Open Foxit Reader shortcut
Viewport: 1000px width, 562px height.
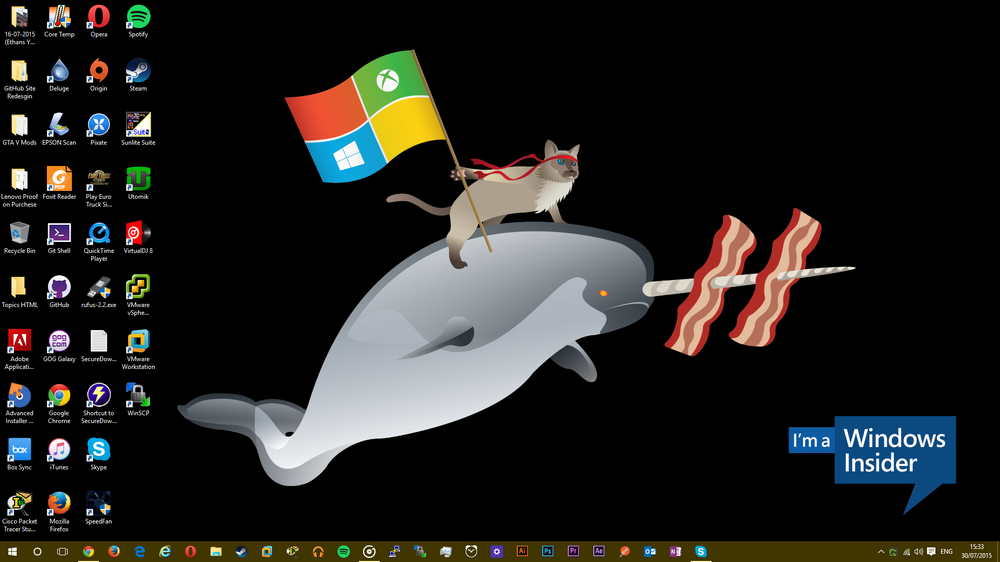coord(59,184)
